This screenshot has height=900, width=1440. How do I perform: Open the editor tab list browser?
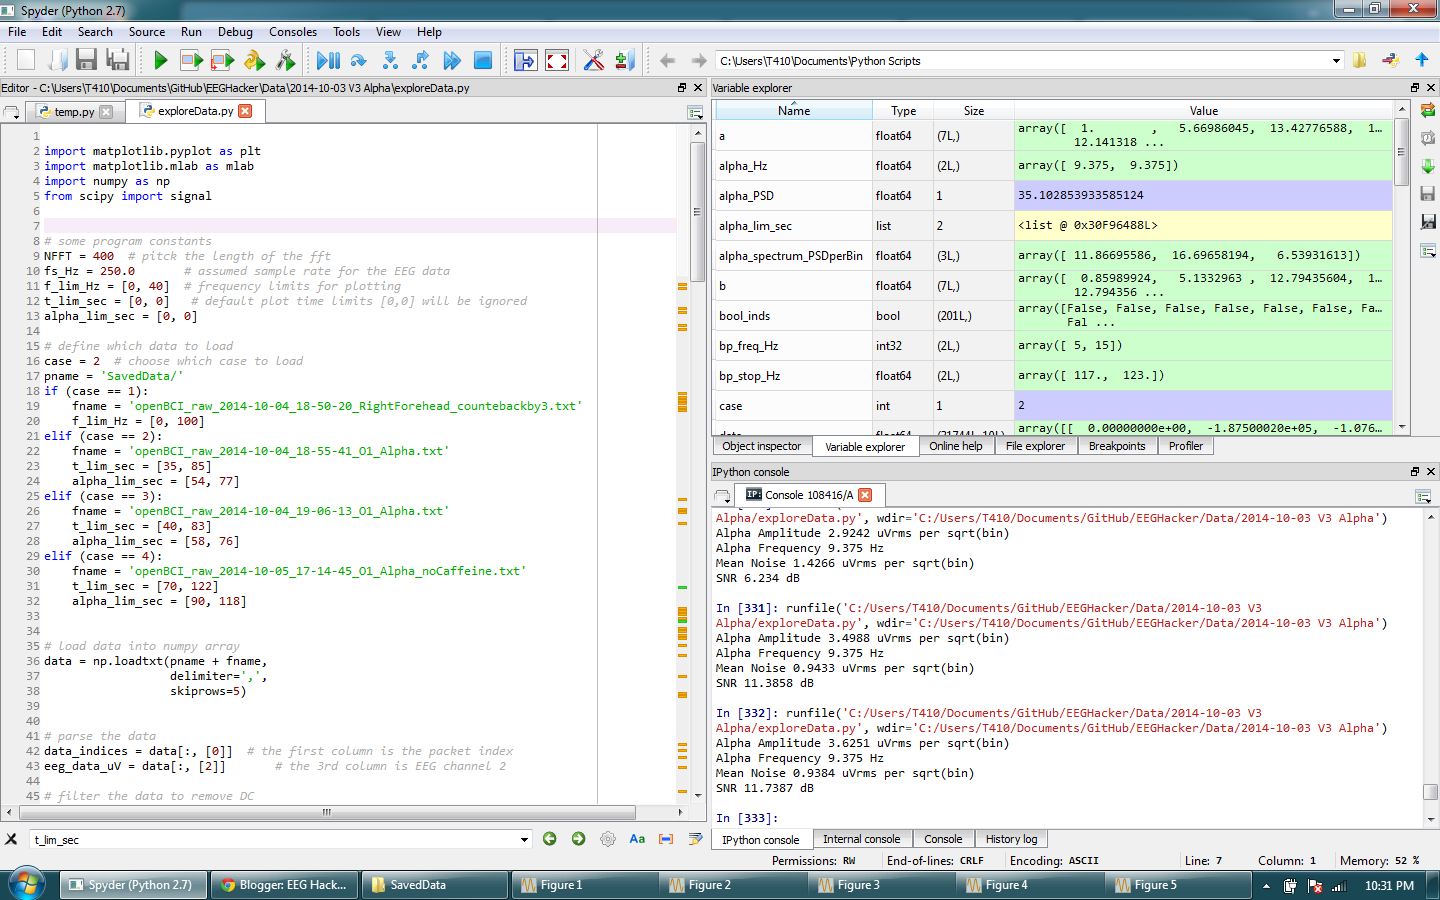point(11,112)
